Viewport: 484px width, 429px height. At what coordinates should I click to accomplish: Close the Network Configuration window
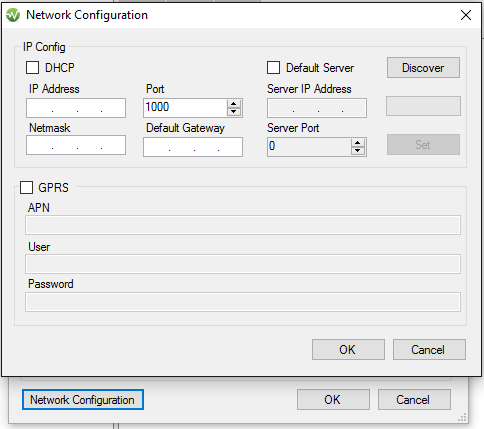(x=466, y=15)
